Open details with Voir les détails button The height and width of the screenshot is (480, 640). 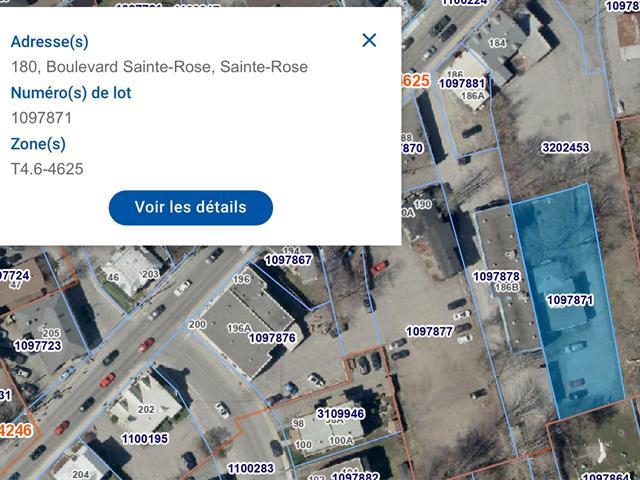click(191, 207)
